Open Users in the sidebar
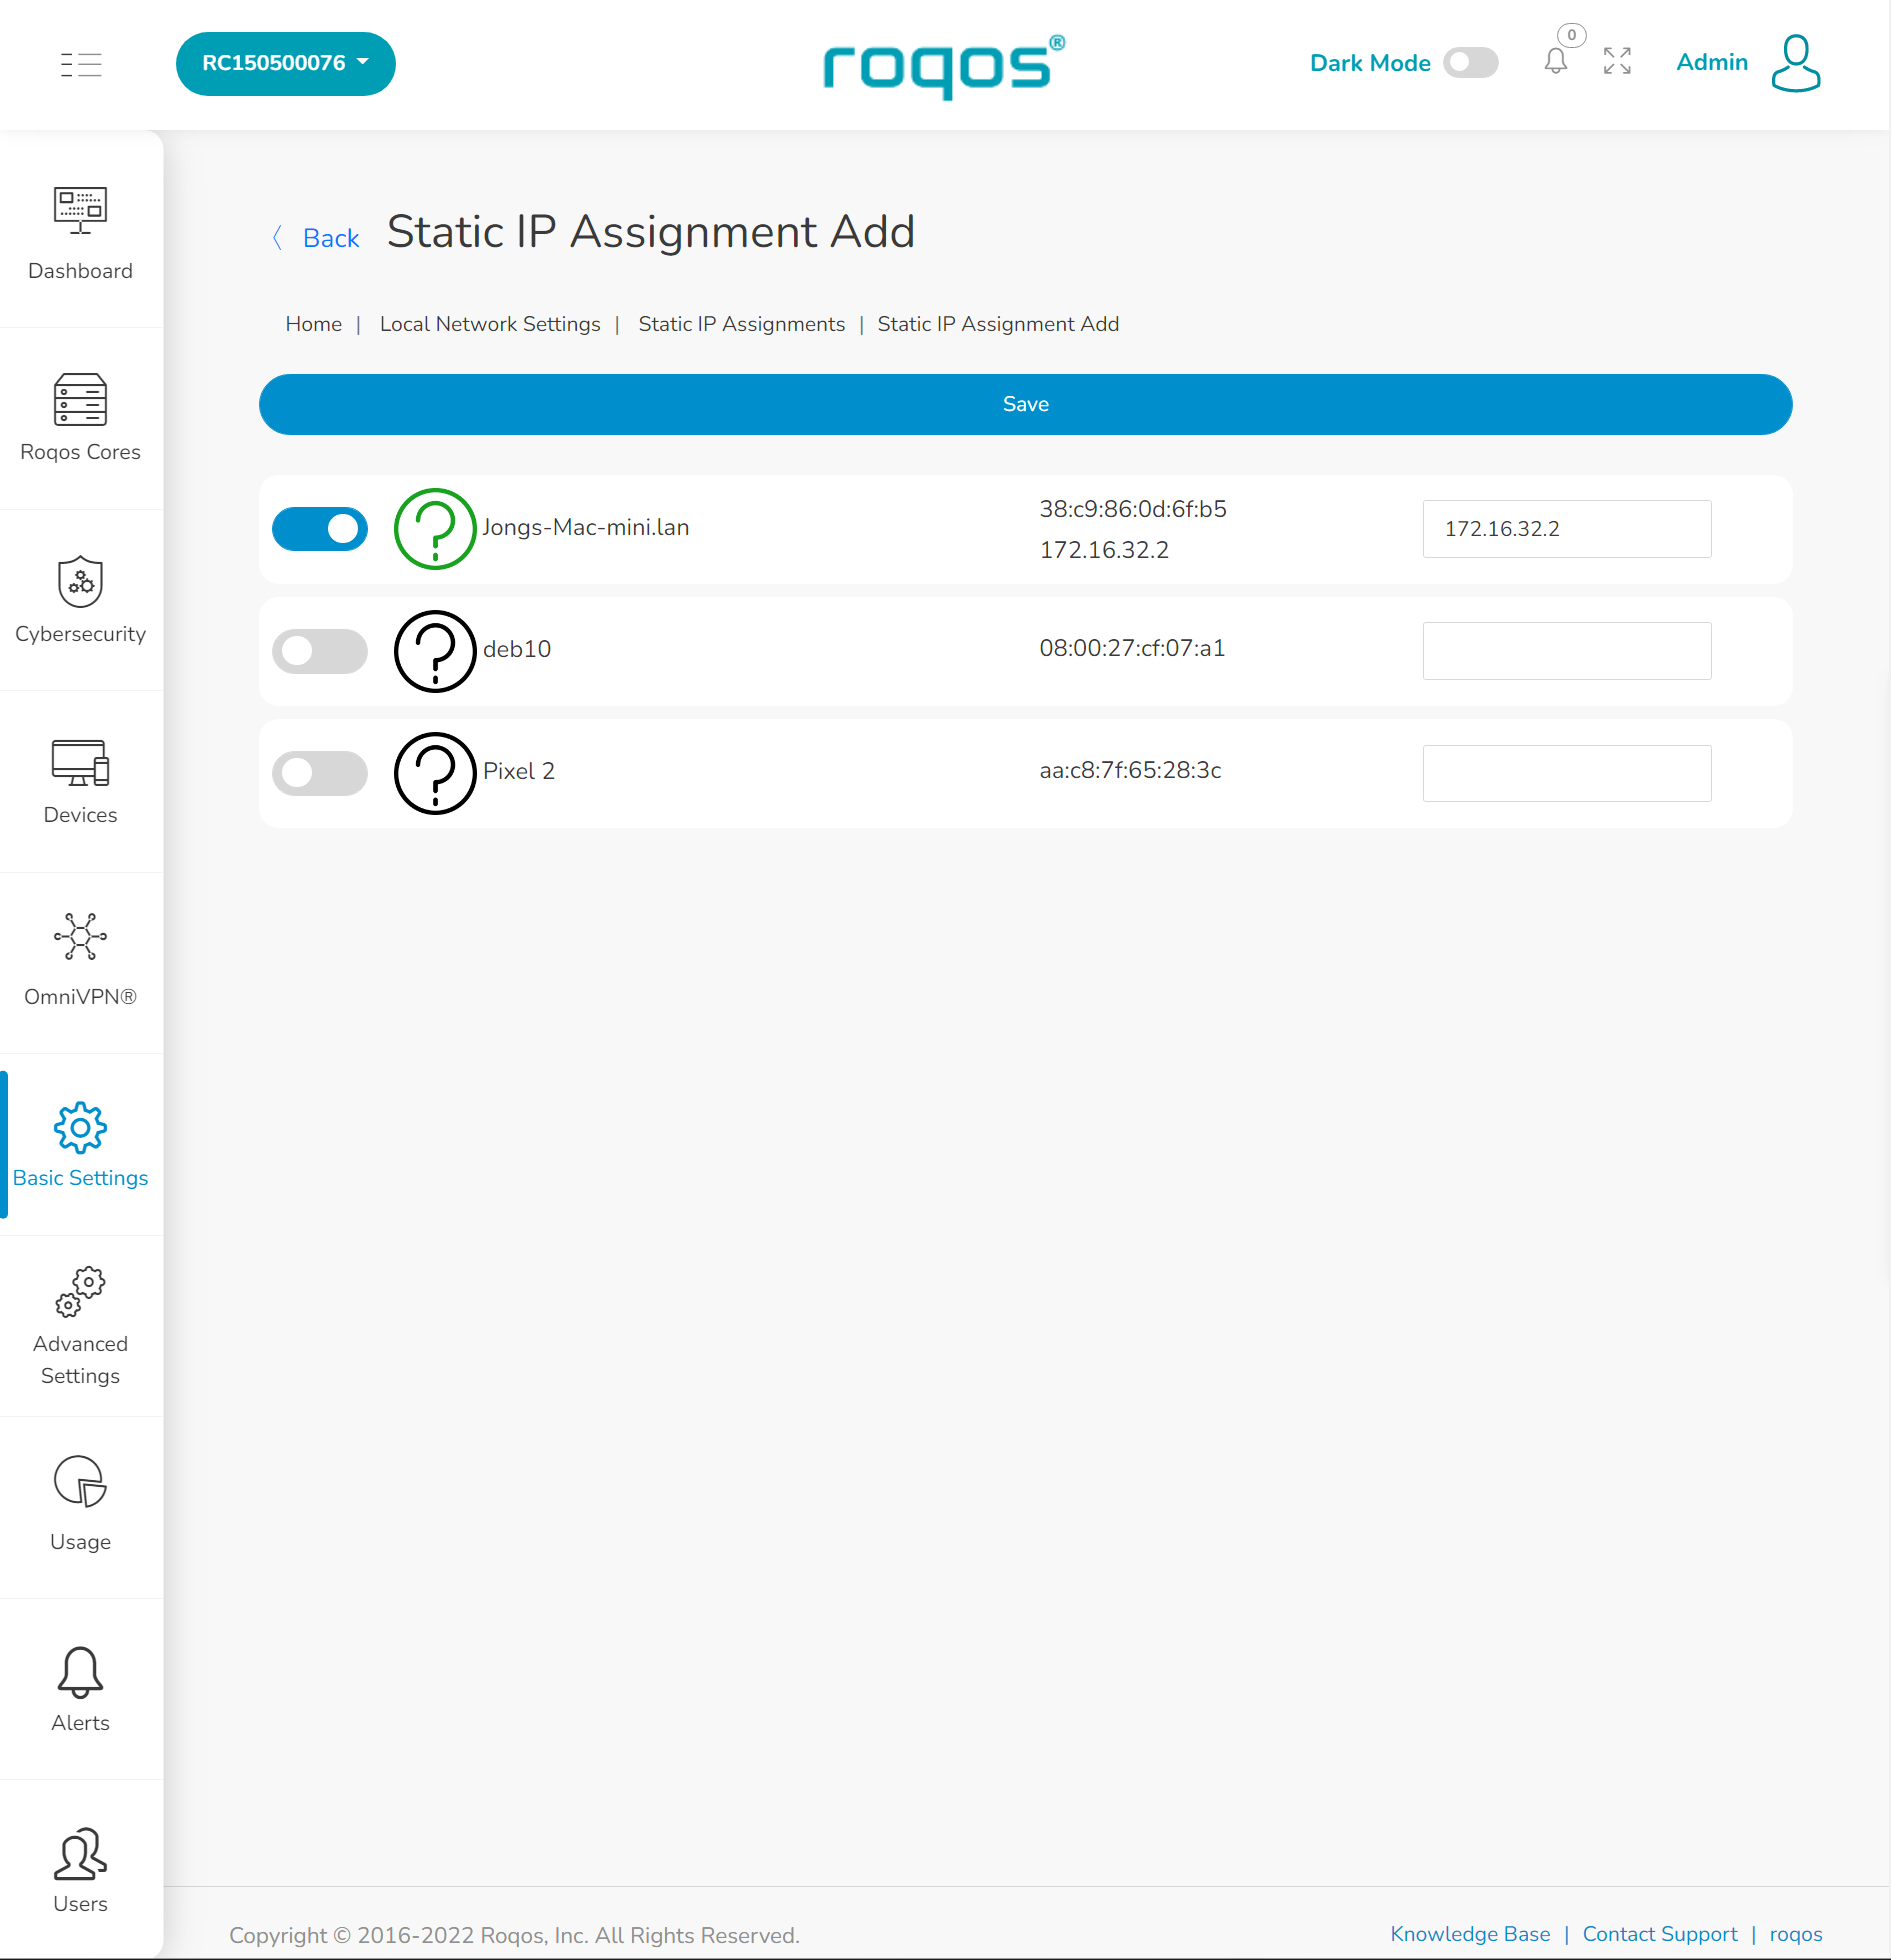 80,1869
